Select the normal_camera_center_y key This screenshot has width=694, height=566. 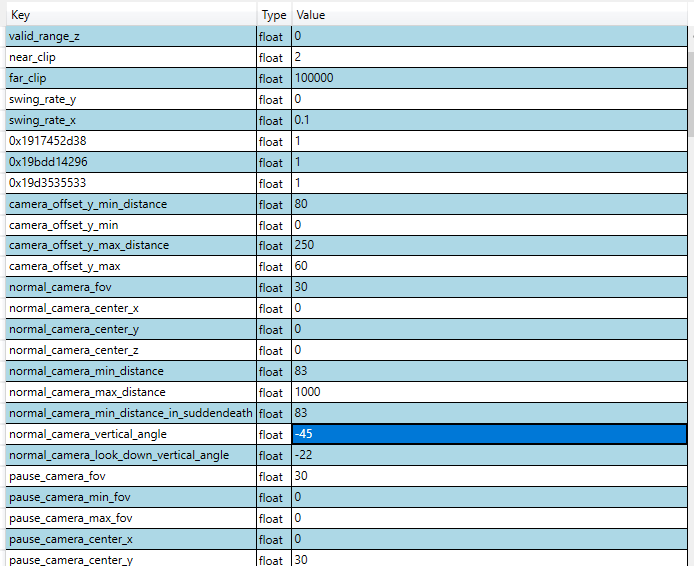point(131,330)
